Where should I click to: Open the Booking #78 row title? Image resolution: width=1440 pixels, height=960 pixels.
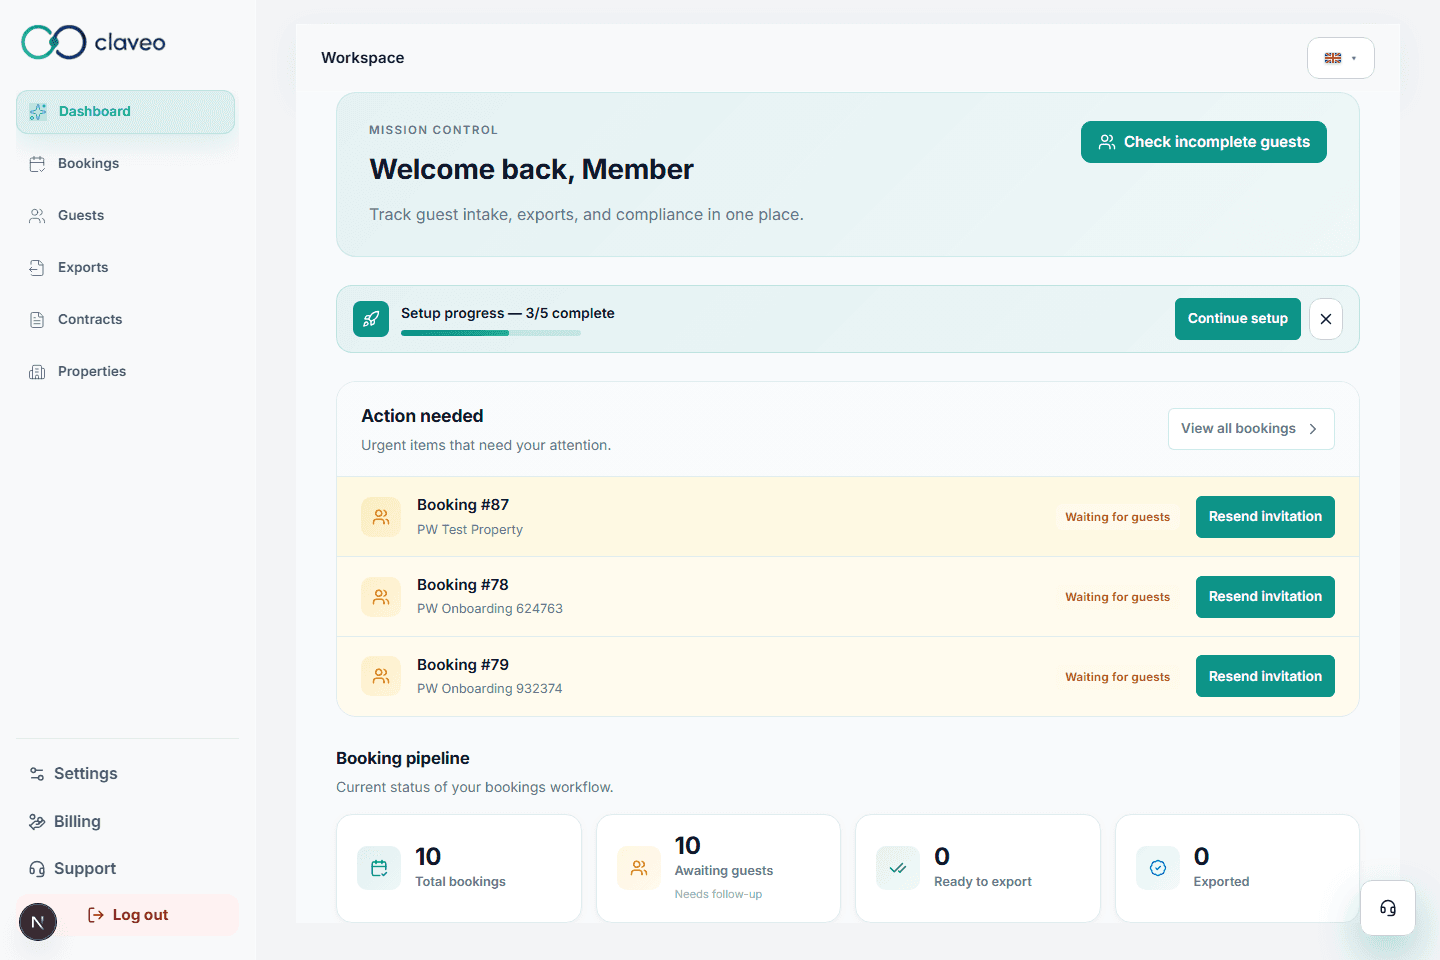tap(463, 585)
